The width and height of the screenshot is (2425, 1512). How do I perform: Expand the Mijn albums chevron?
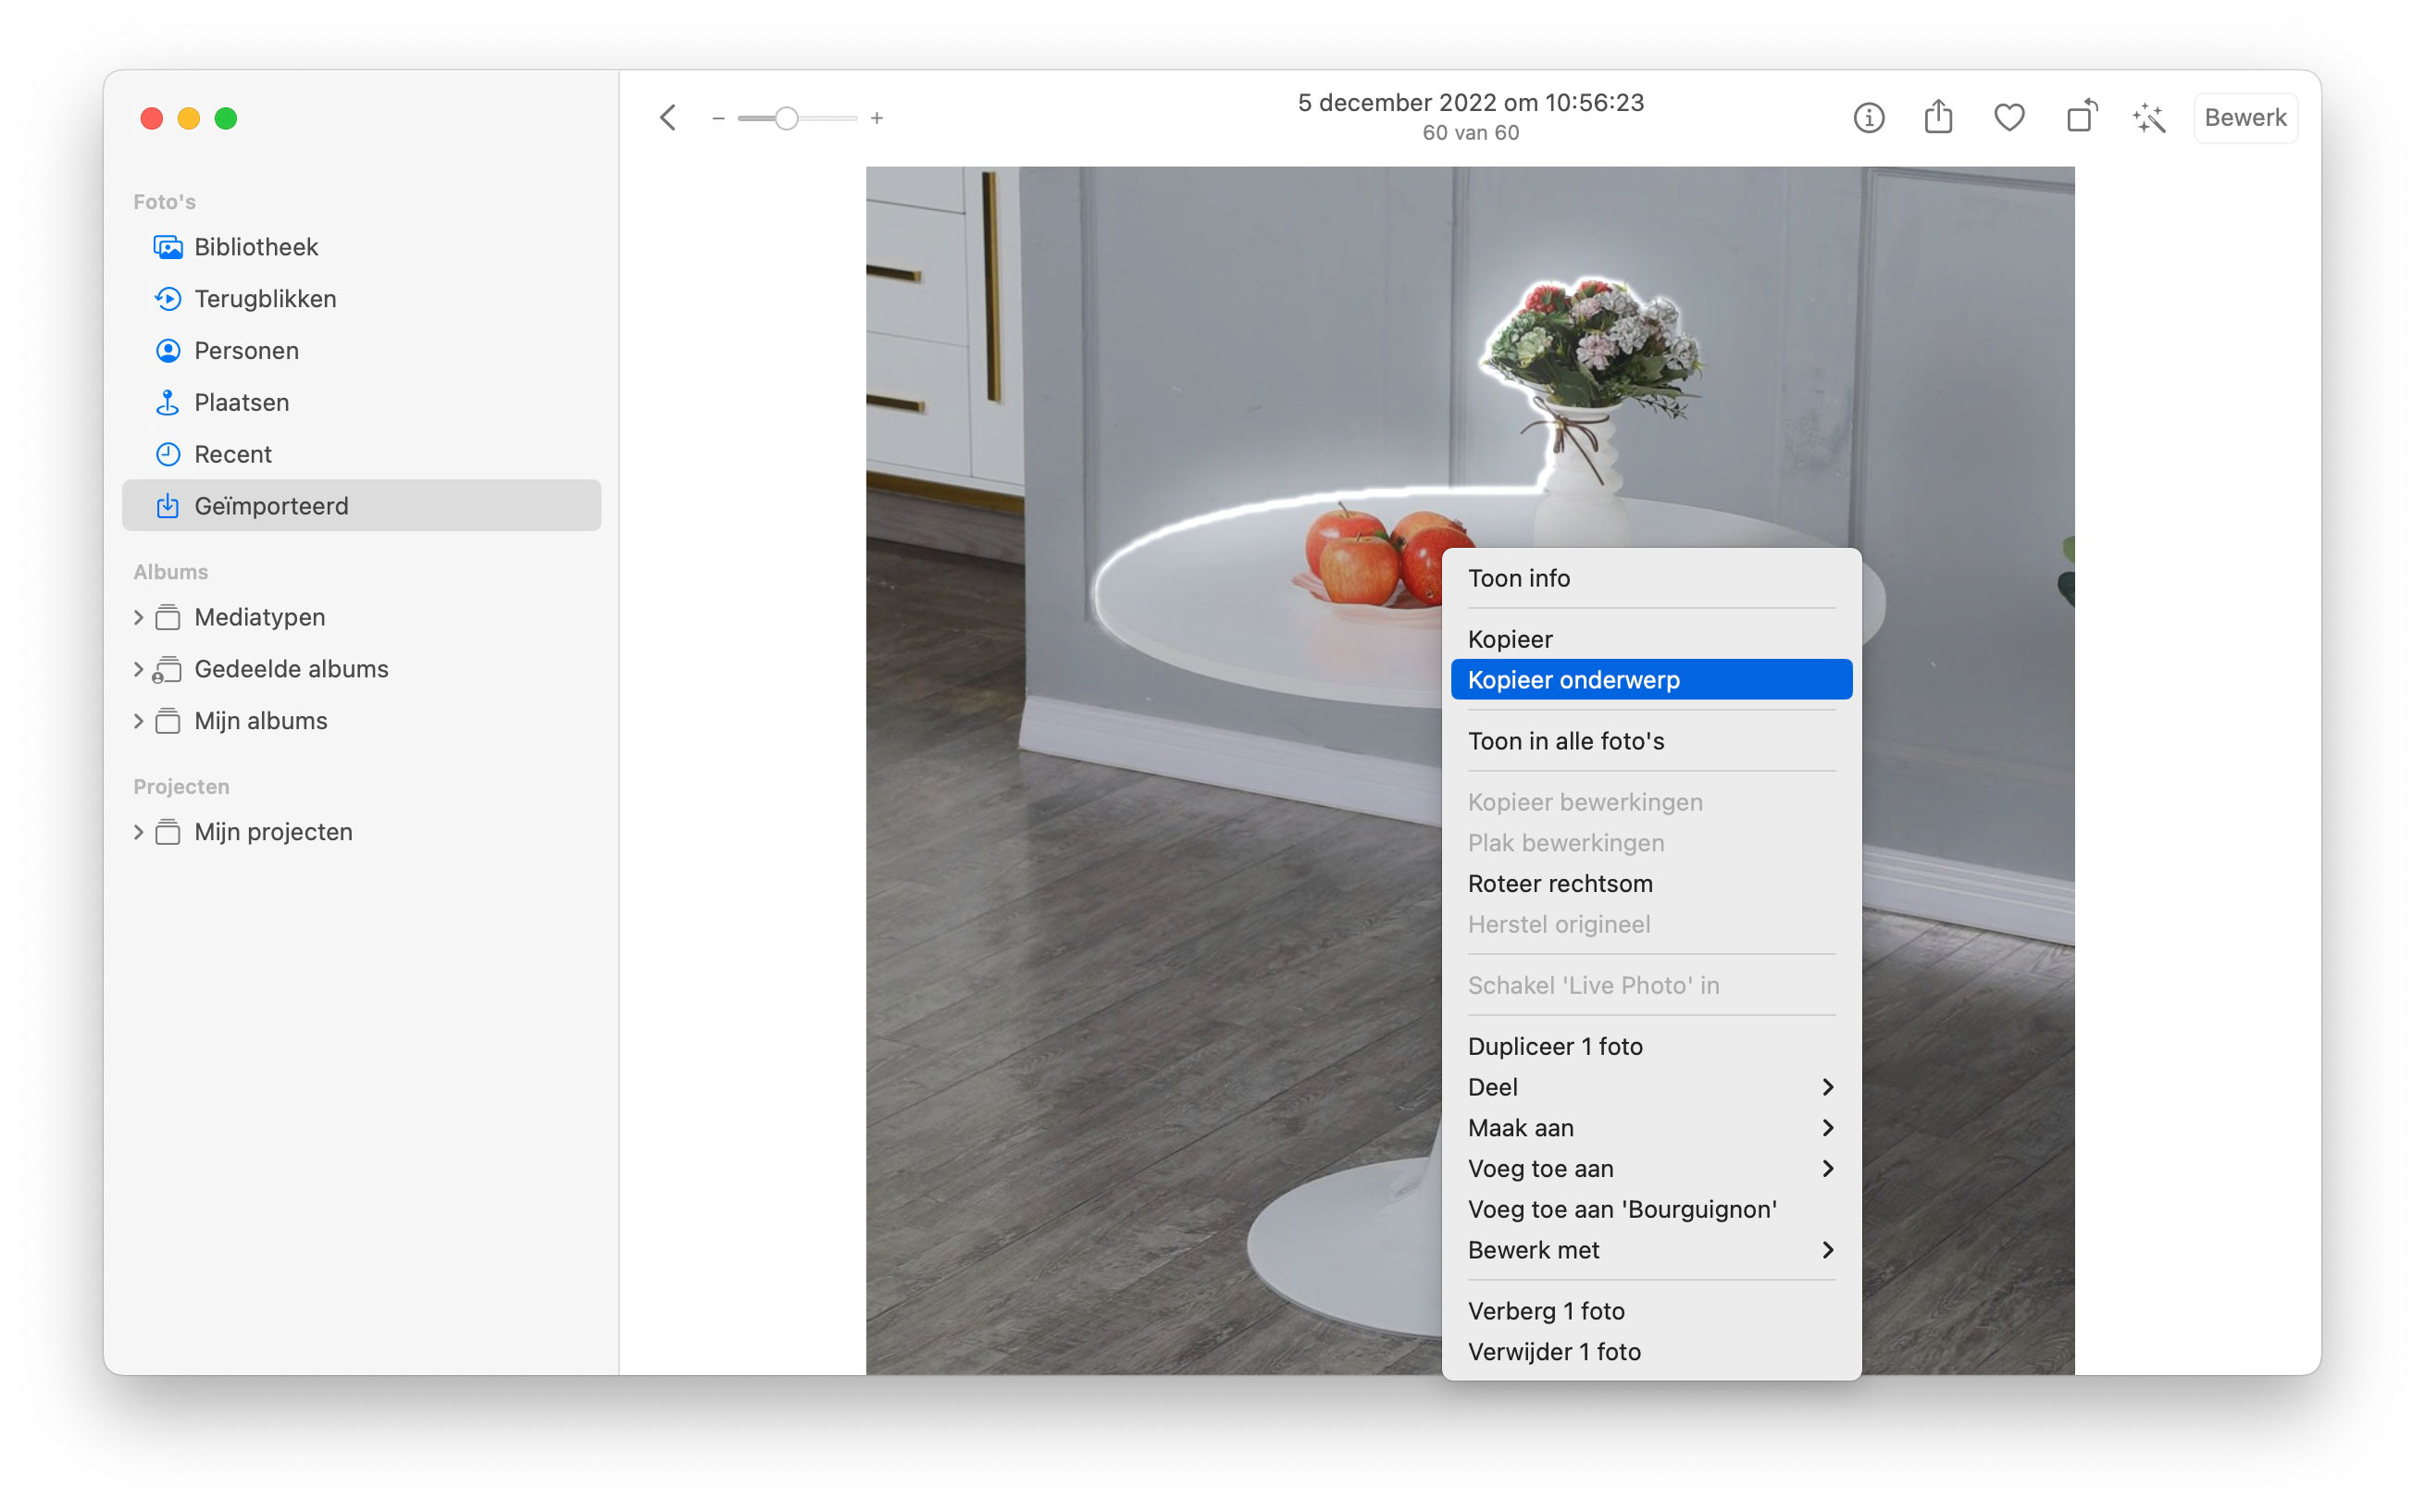coord(138,722)
